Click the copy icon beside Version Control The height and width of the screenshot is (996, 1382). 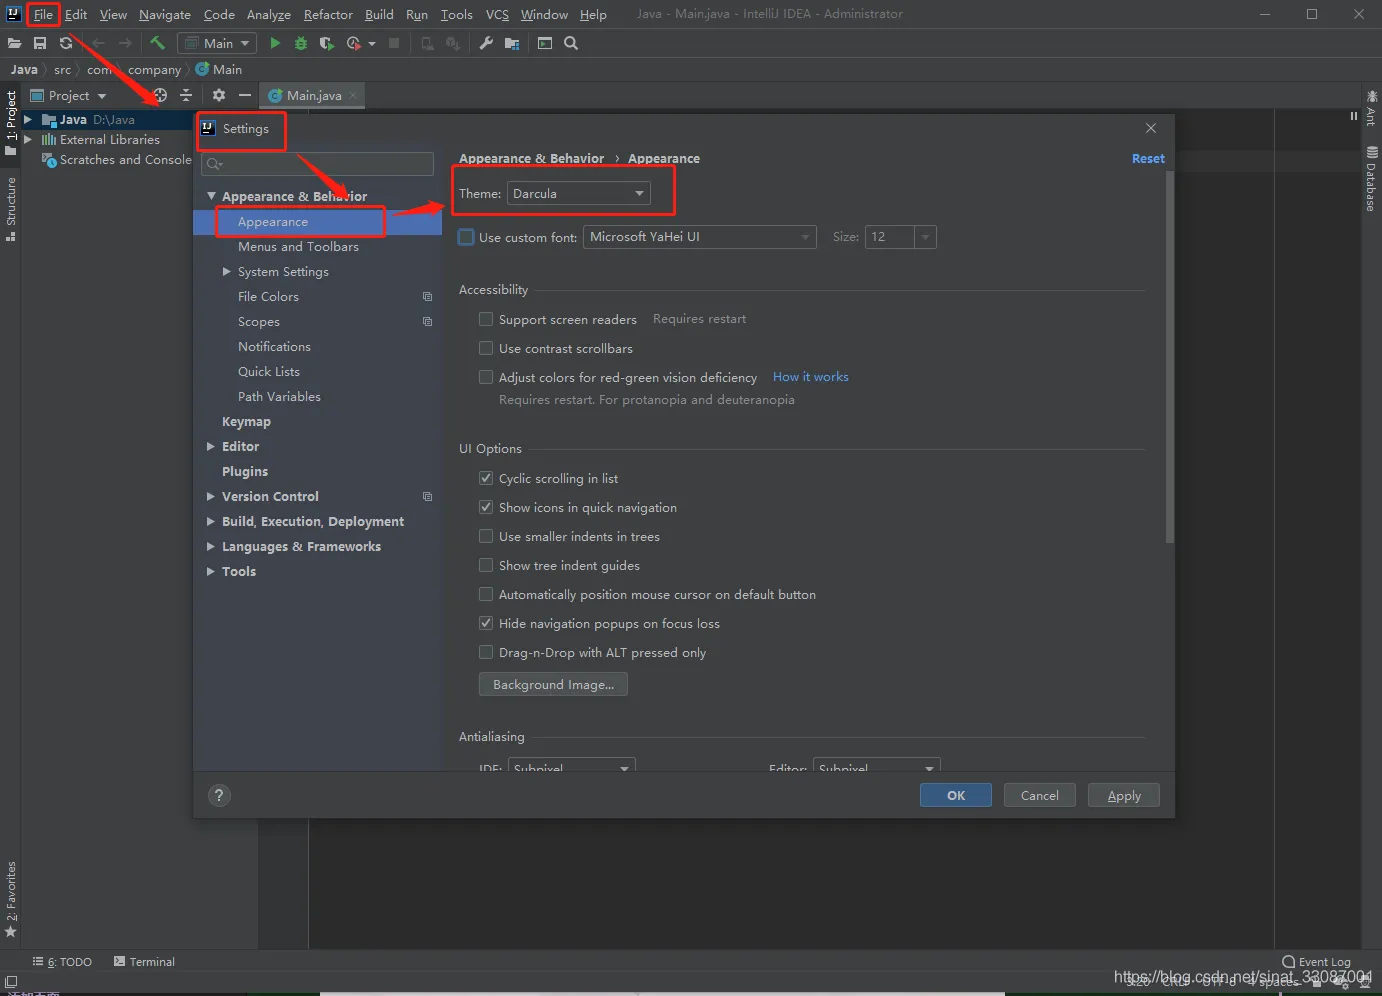pyautogui.click(x=428, y=497)
